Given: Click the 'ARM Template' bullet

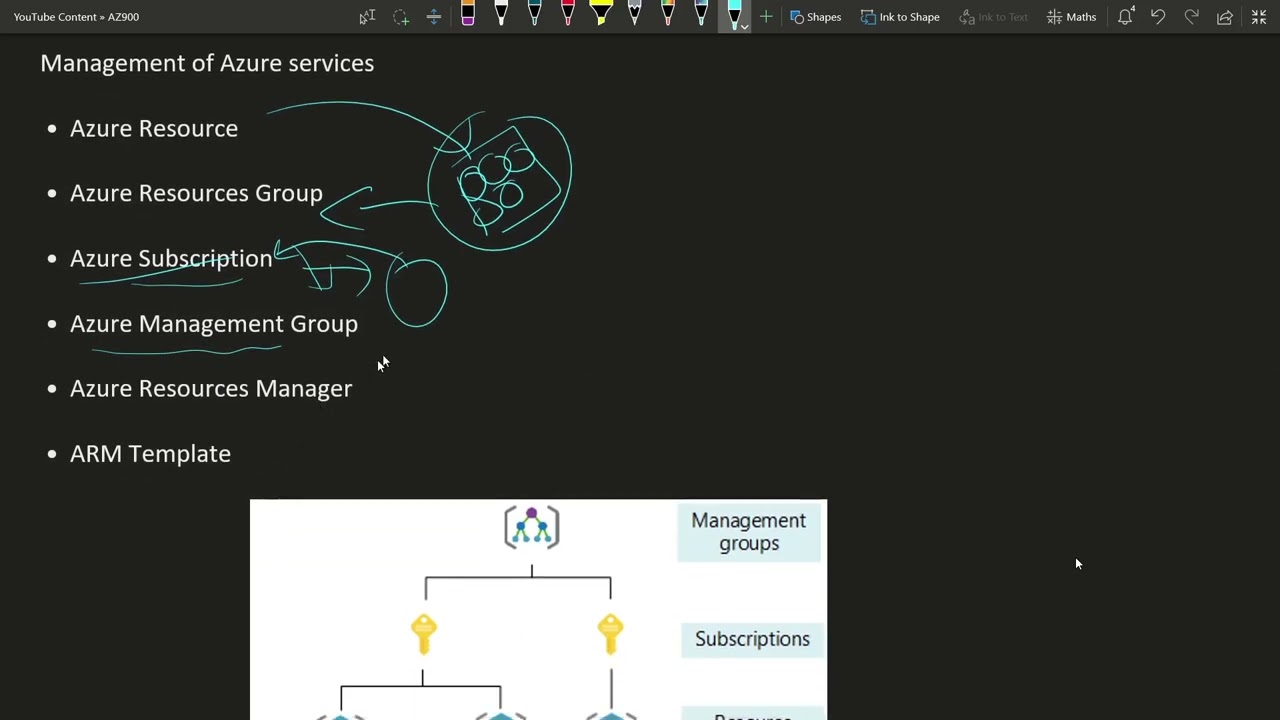Looking at the screenshot, I should pyautogui.click(x=150, y=454).
